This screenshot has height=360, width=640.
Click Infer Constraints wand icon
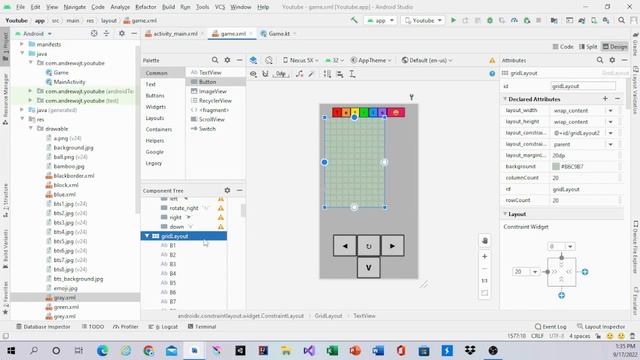click(x=311, y=74)
